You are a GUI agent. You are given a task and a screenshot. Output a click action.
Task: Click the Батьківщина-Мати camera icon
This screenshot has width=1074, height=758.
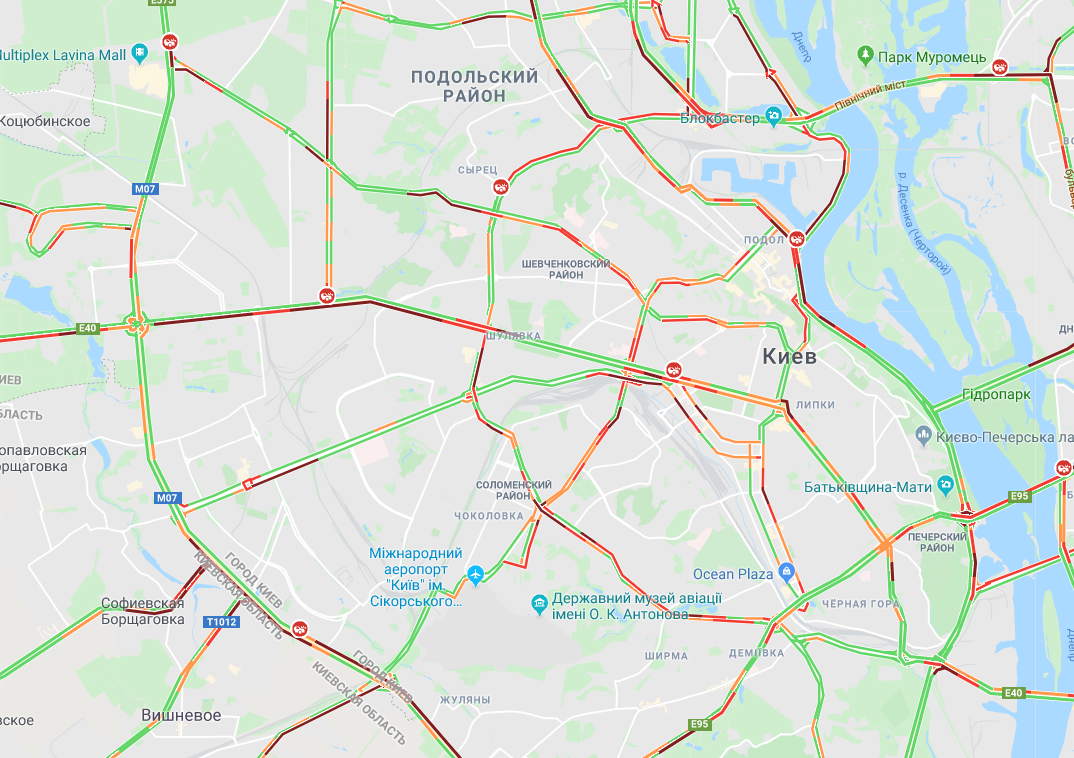coord(946,485)
